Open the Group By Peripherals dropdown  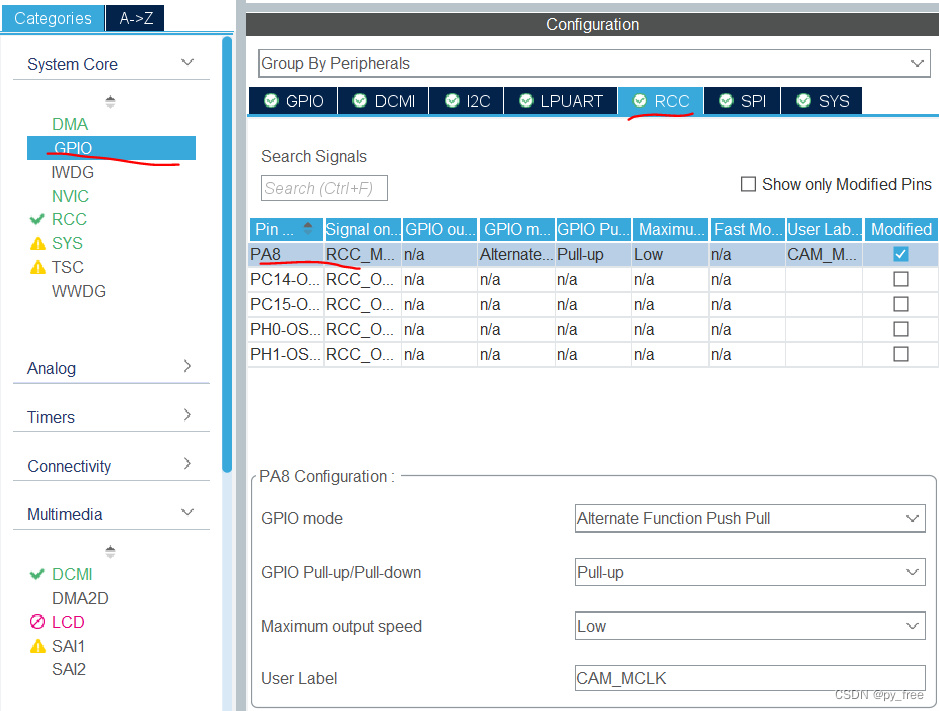(x=595, y=63)
